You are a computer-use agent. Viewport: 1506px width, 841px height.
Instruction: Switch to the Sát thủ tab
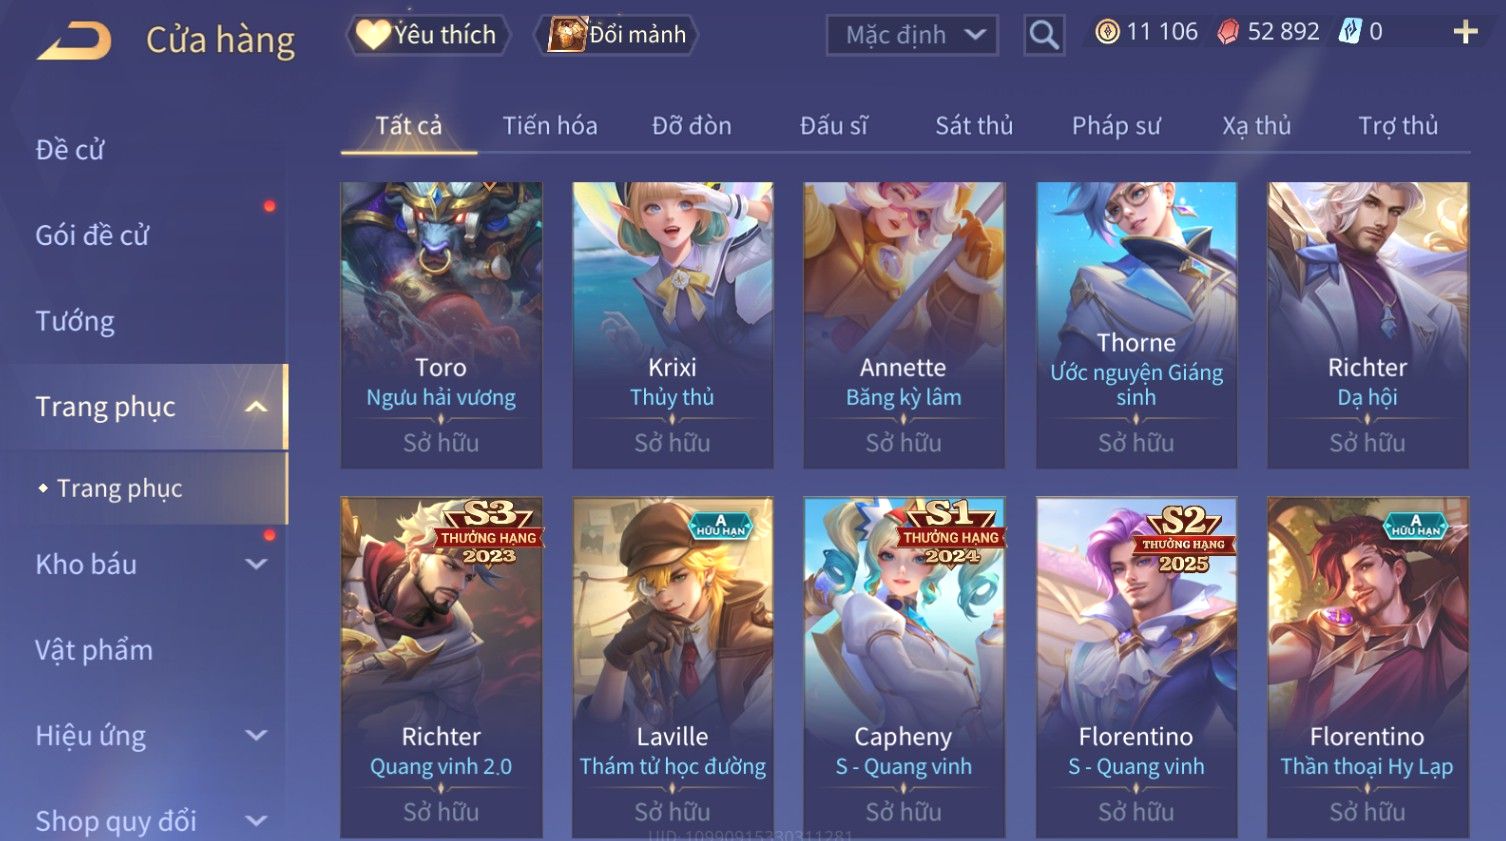[974, 126]
